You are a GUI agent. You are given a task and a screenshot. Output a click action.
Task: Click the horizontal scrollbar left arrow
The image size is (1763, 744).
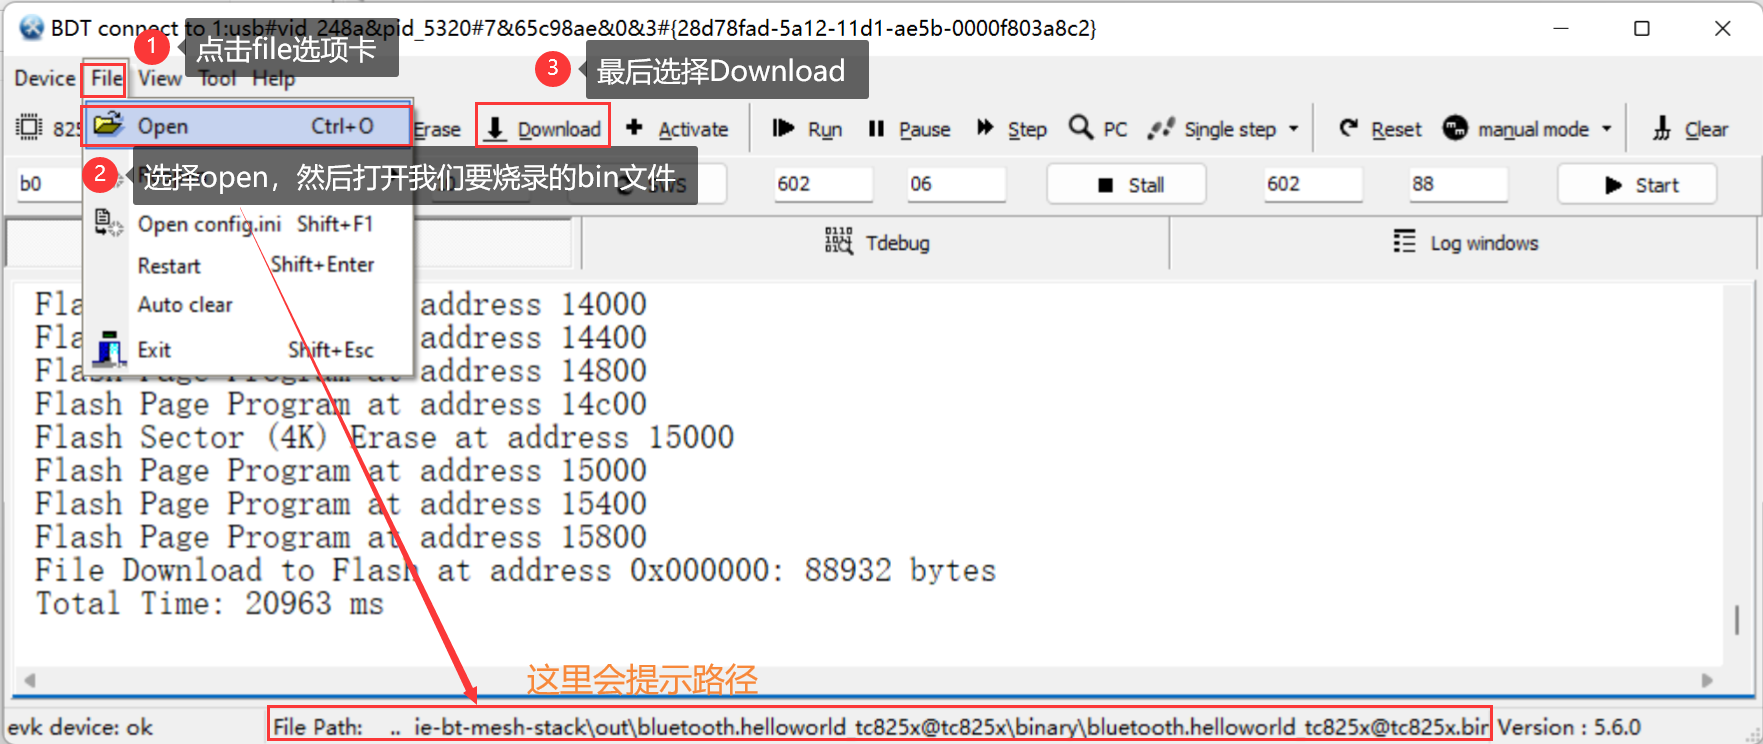click(29, 680)
